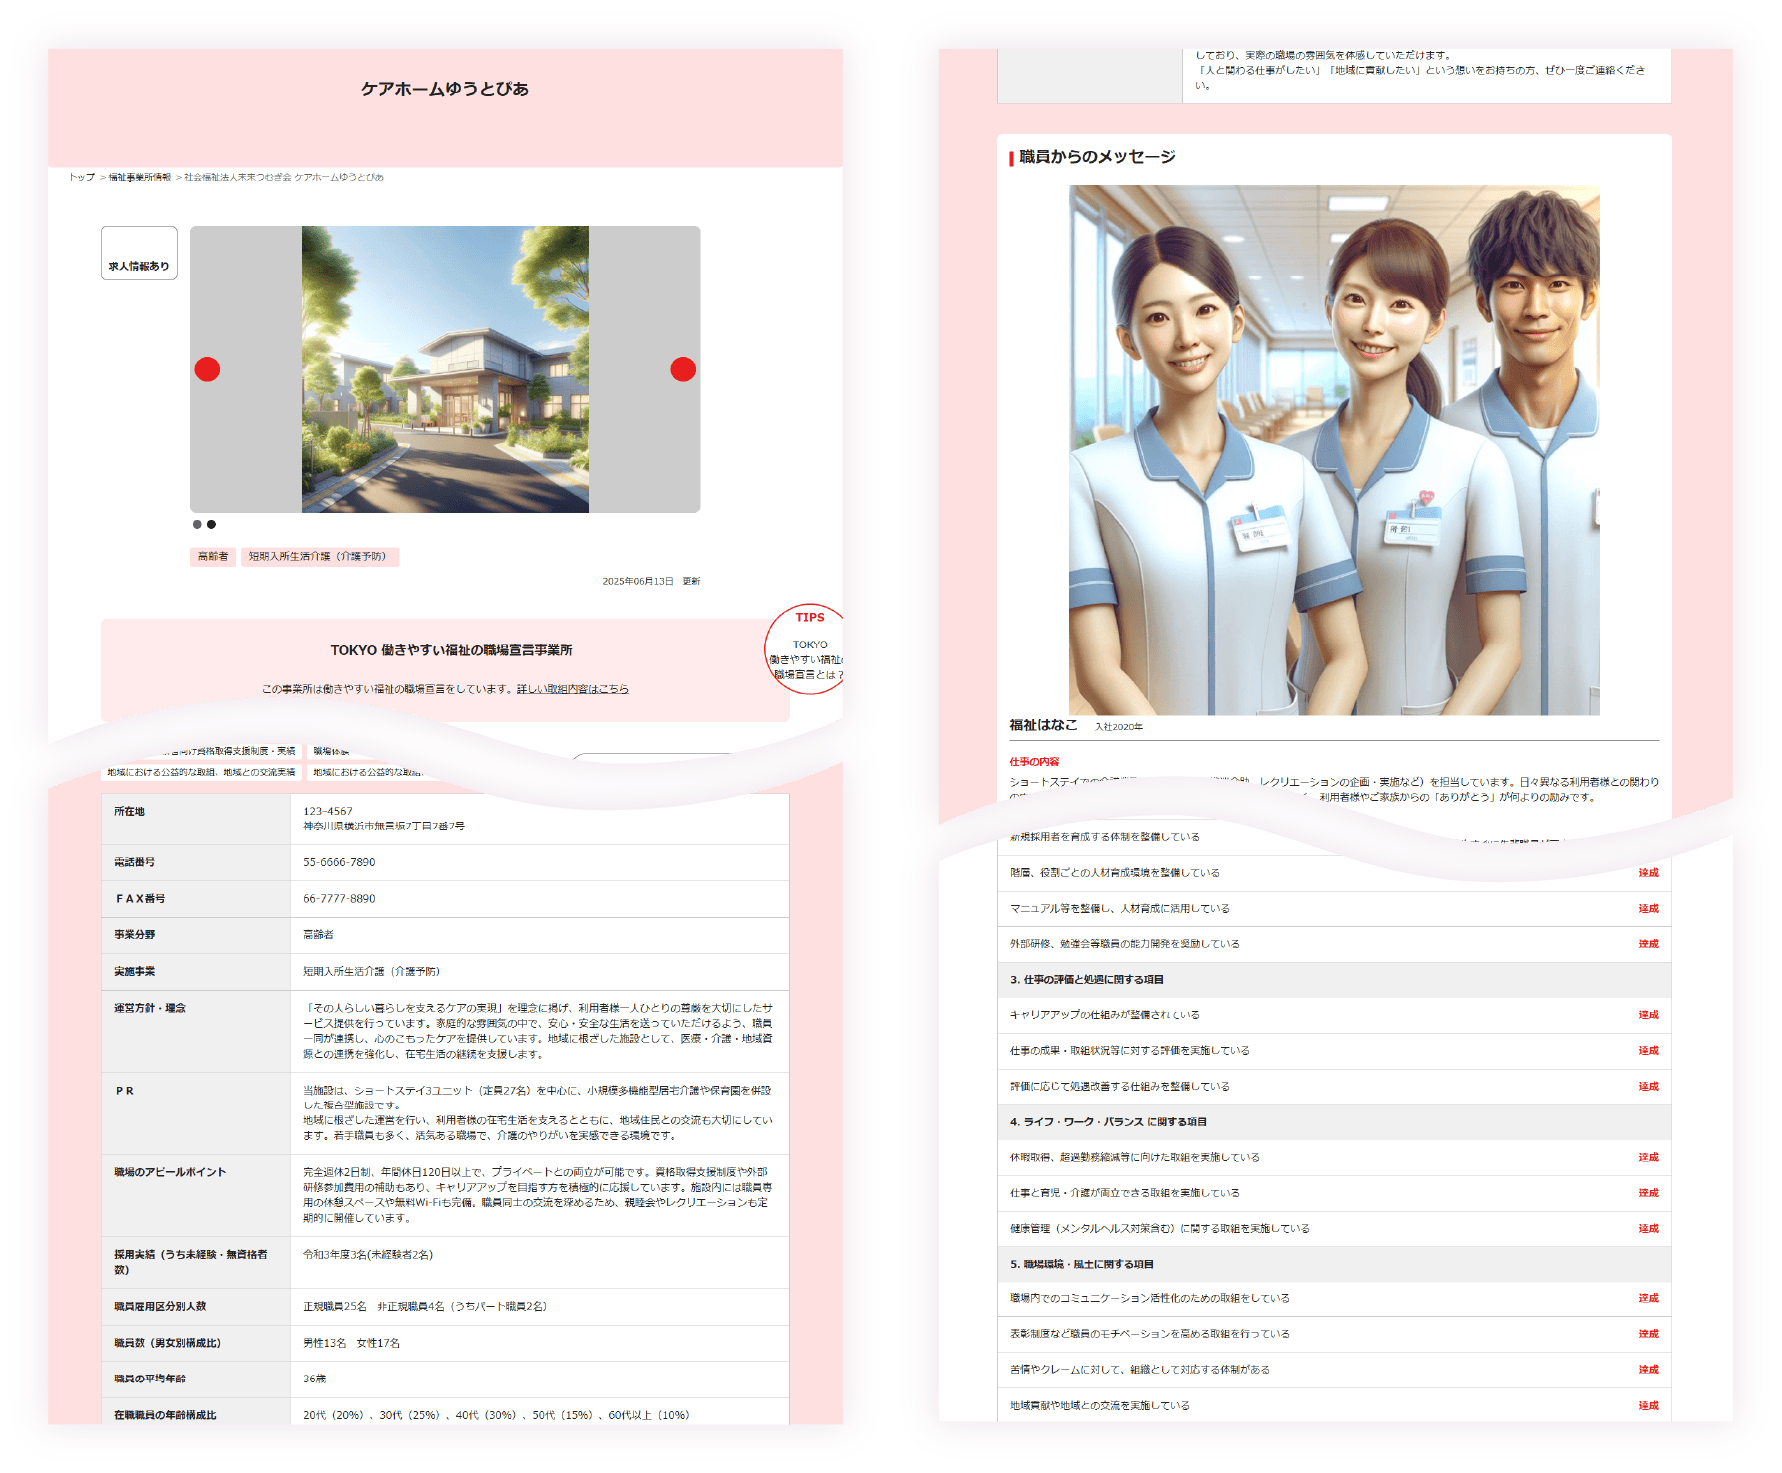
Task: Jump to 地域における公益的な取組、地域との交流実績 tag
Action: tap(201, 772)
